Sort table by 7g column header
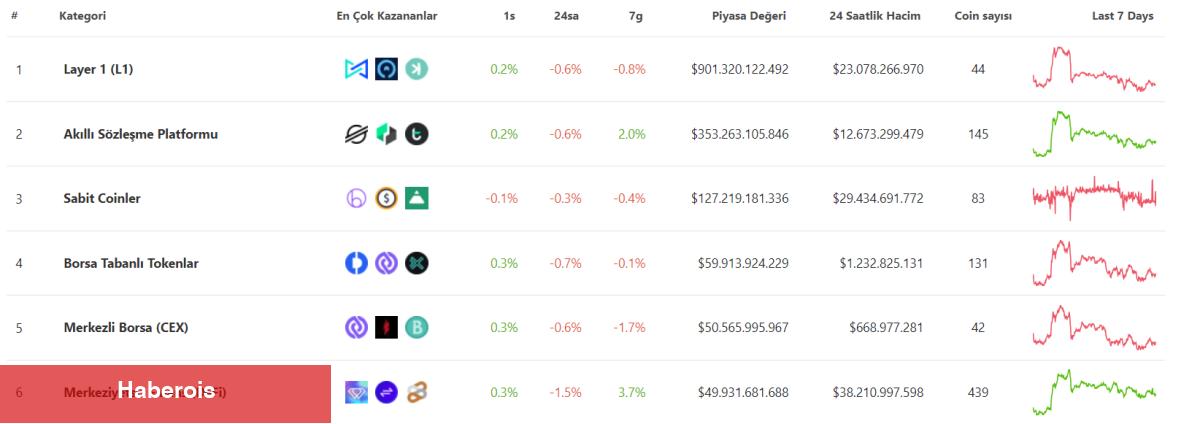The image size is (1200, 424). 637,16
